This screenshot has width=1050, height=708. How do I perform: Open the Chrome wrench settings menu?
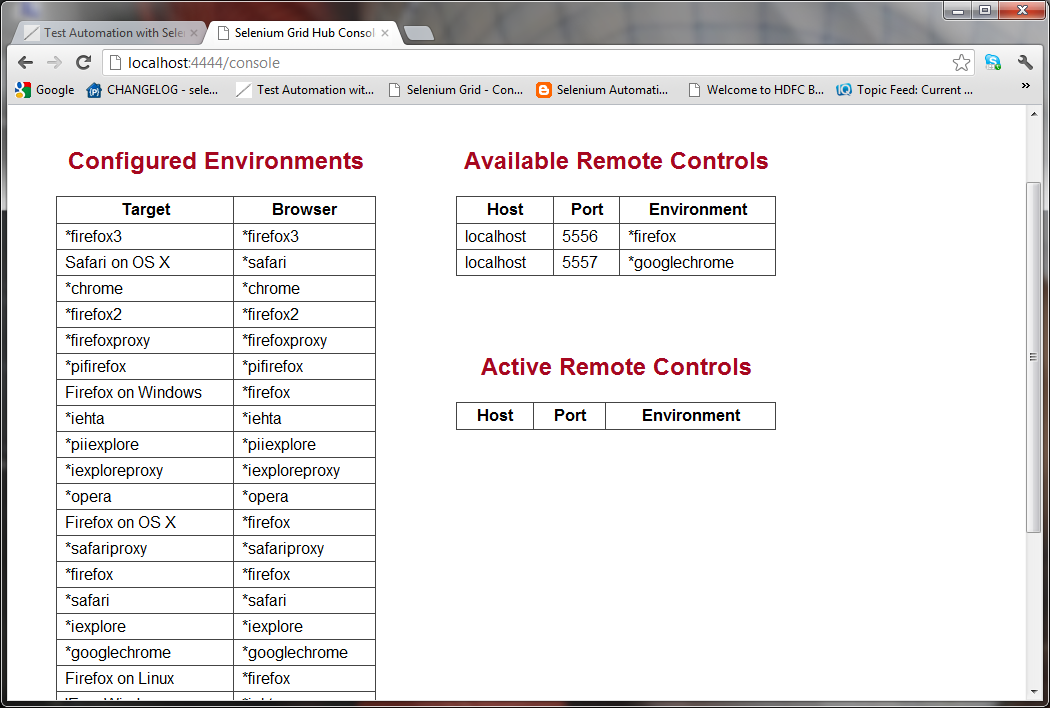coord(1026,62)
